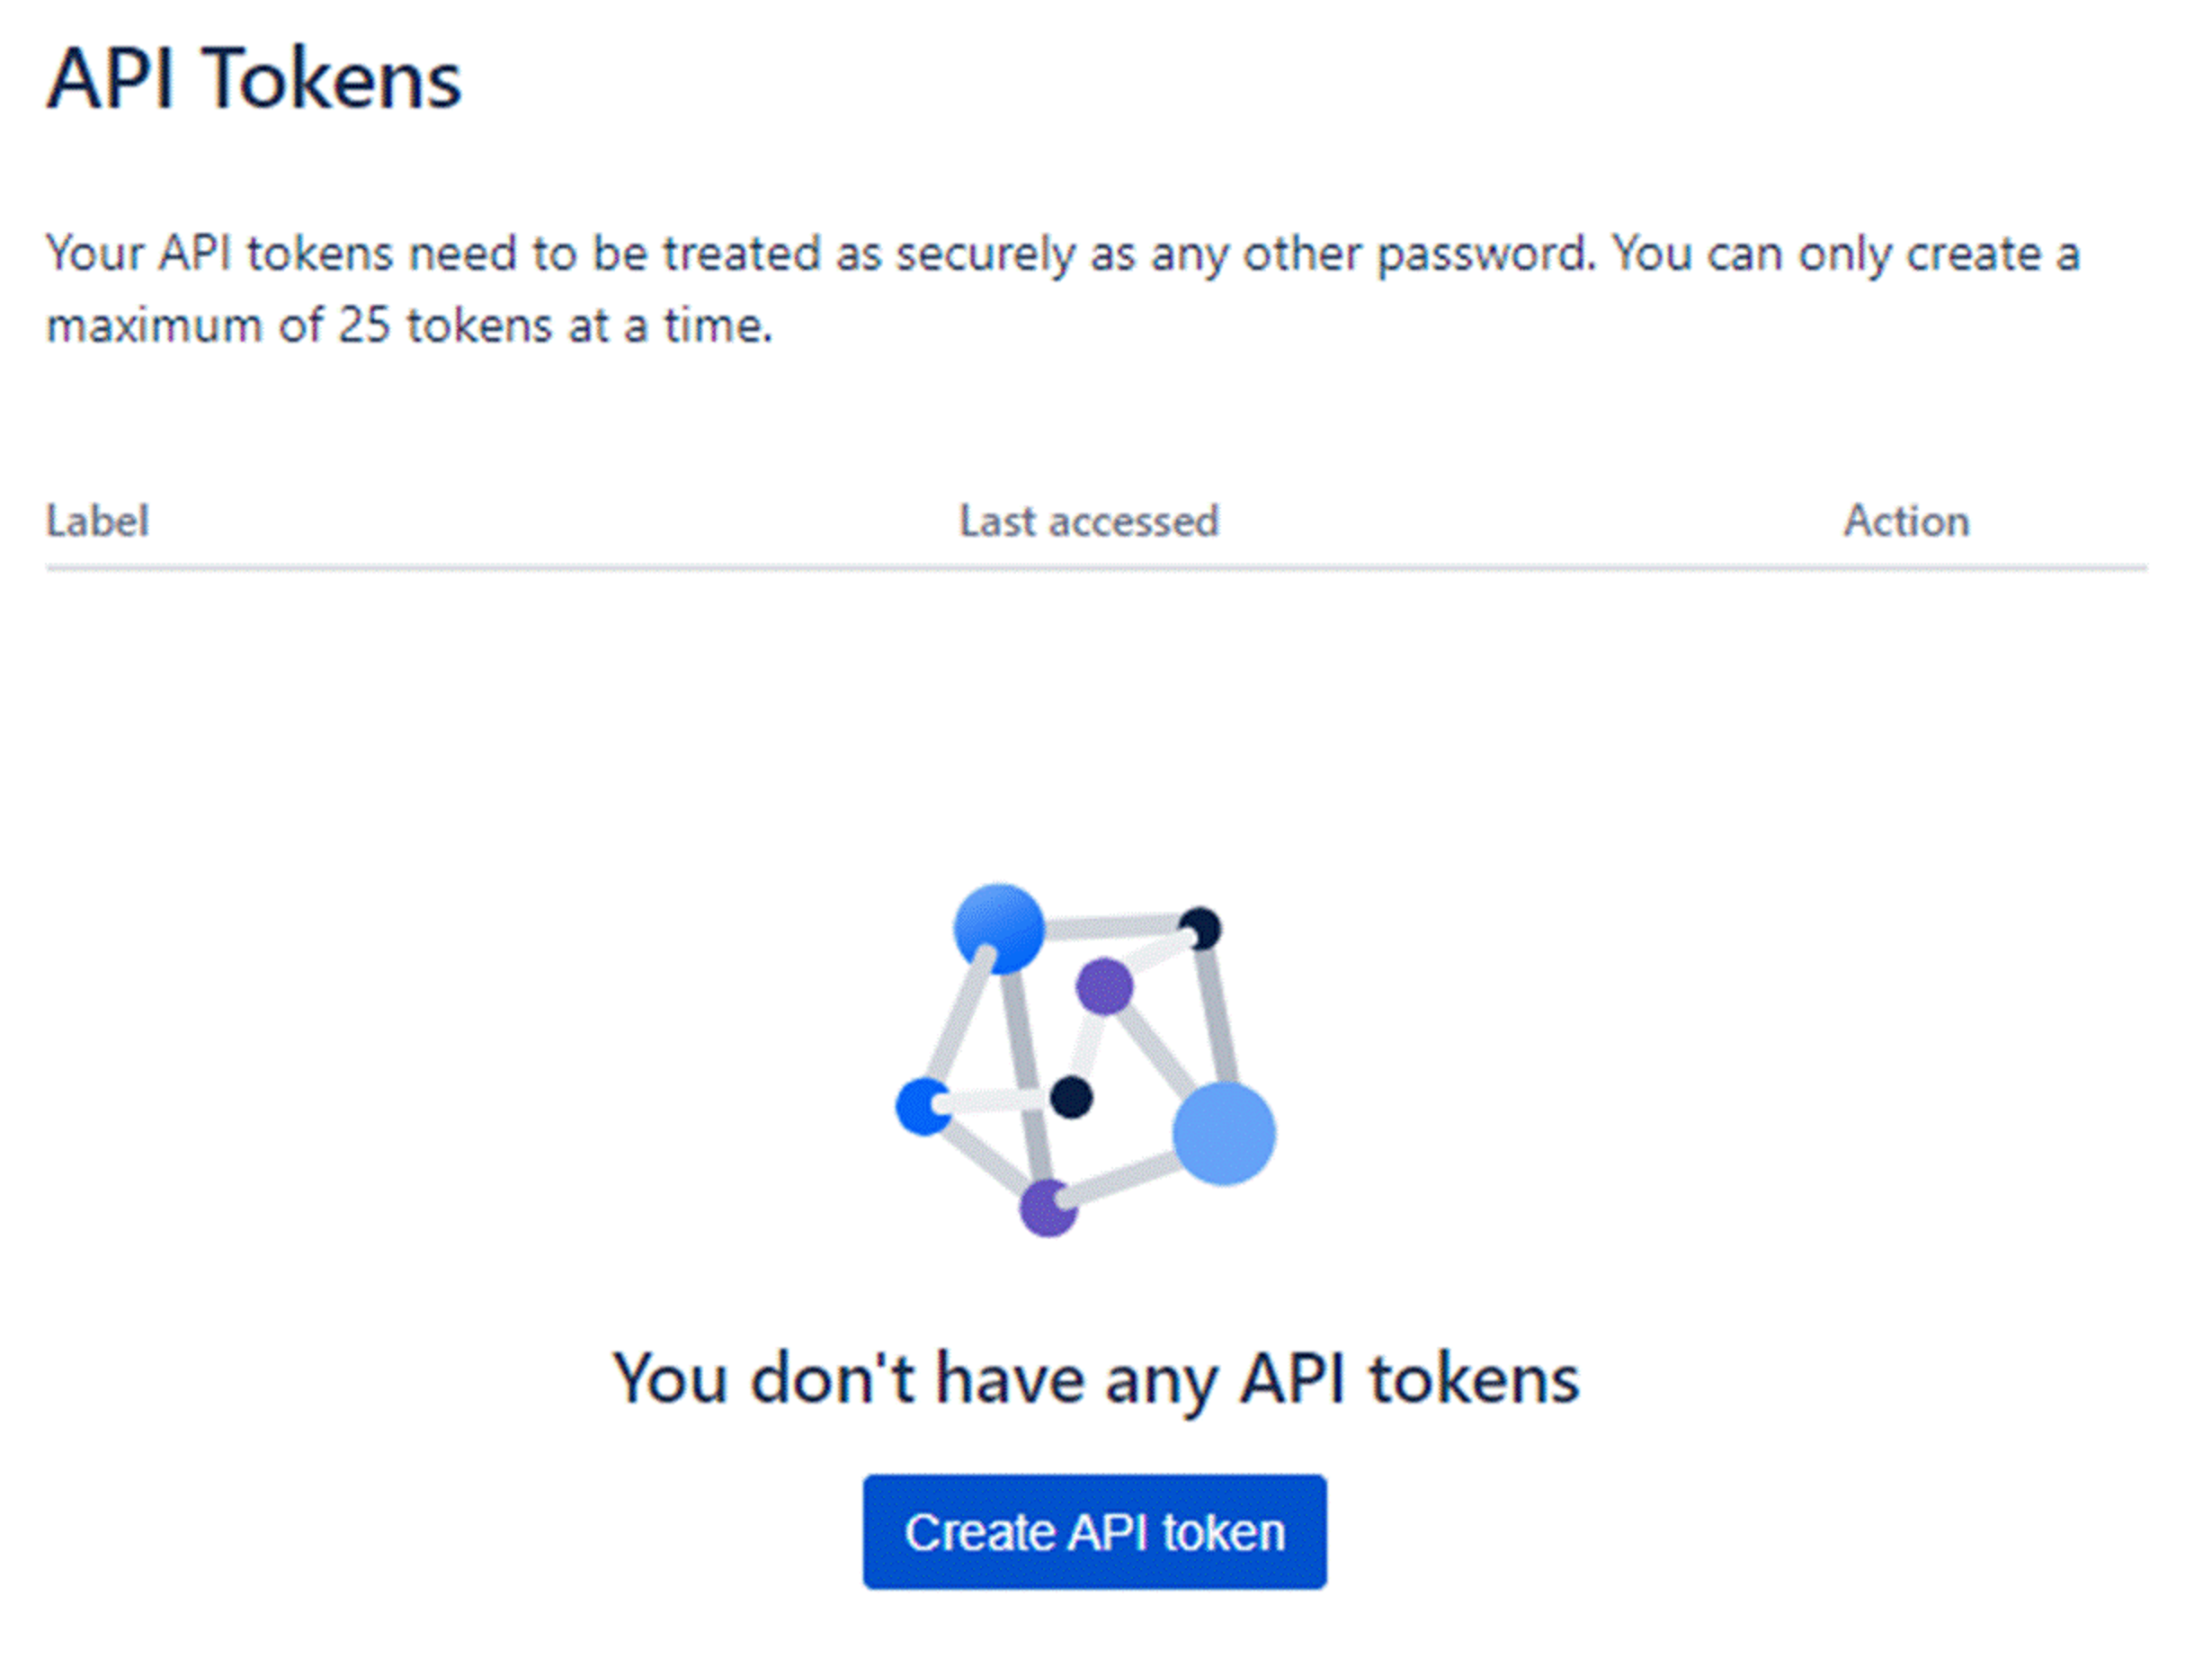
Task: Click the Create API token button
Action: [x=1094, y=1531]
